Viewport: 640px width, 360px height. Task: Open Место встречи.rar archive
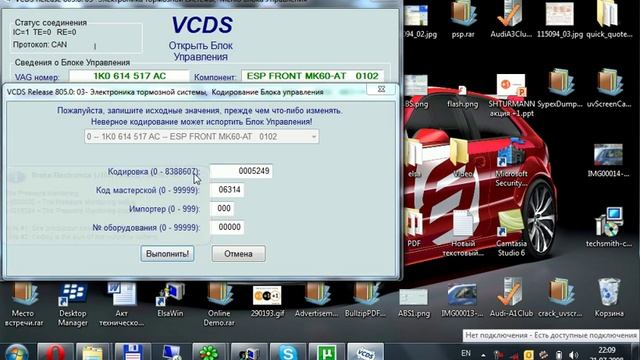tap(23, 304)
